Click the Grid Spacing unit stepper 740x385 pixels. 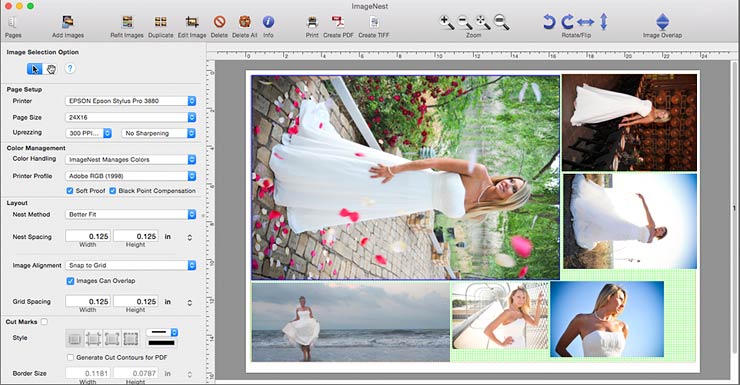coord(190,302)
